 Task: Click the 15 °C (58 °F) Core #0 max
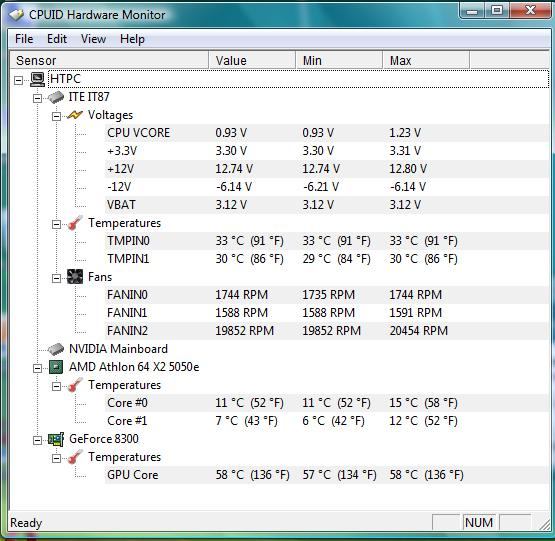pos(423,403)
